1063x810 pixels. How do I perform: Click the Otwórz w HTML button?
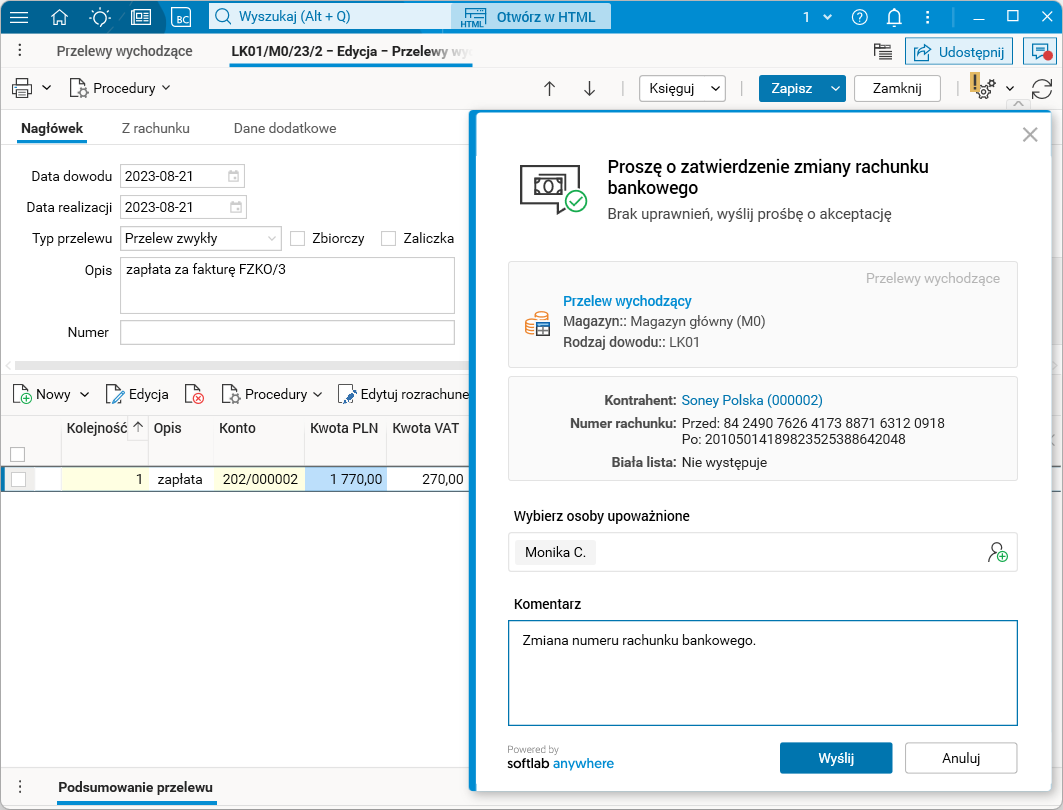[531, 17]
